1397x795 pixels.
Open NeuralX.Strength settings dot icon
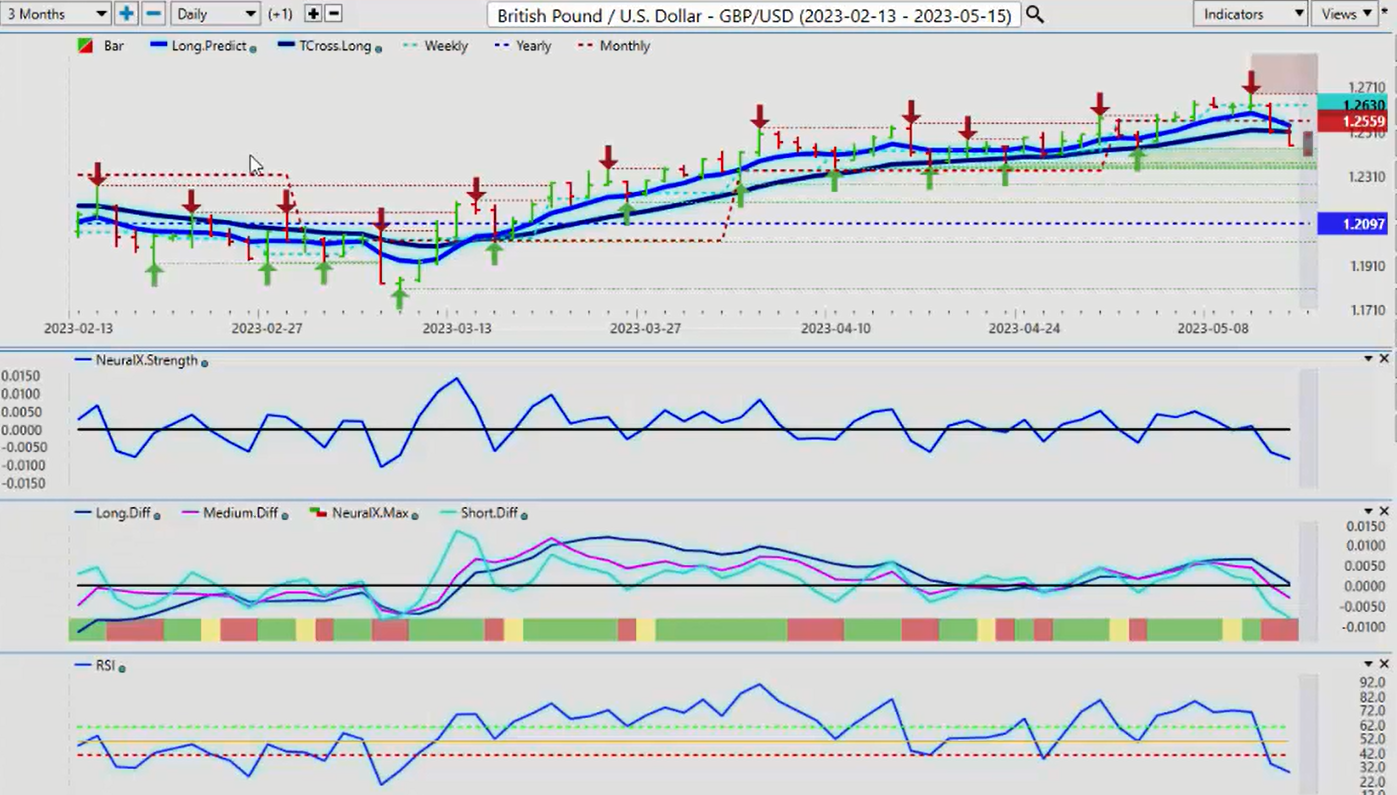(204, 362)
